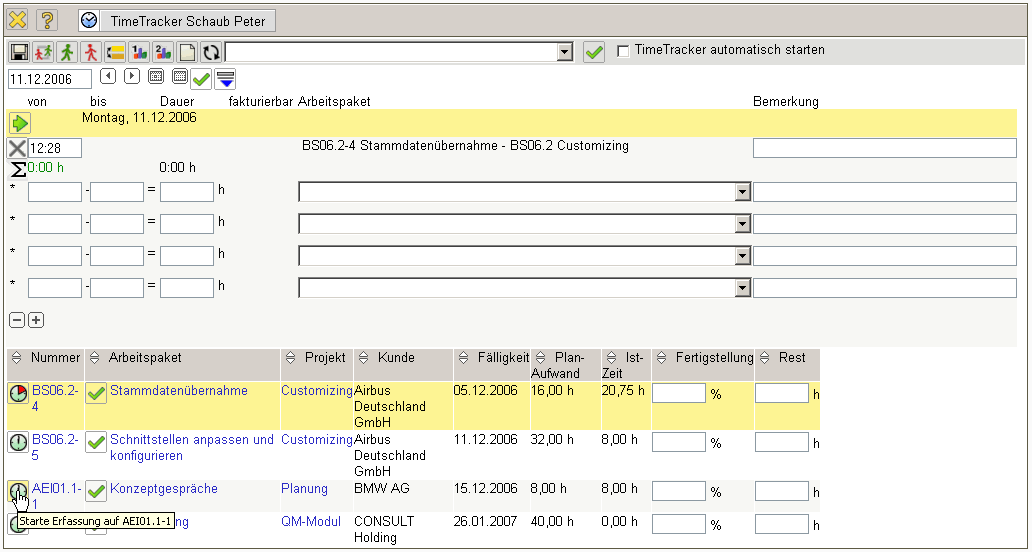Click the date field showing 11.12.2006
This screenshot has width=1032, height=552.
tap(49, 78)
